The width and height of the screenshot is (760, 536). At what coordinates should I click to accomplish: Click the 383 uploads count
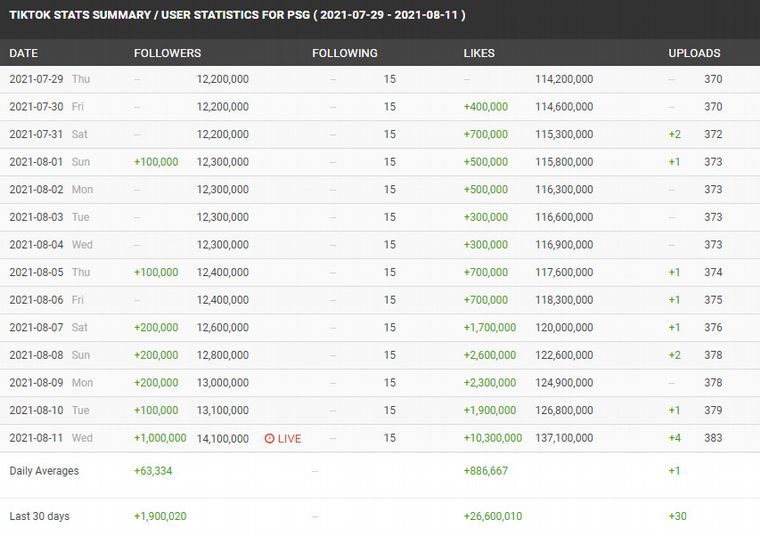click(712, 438)
